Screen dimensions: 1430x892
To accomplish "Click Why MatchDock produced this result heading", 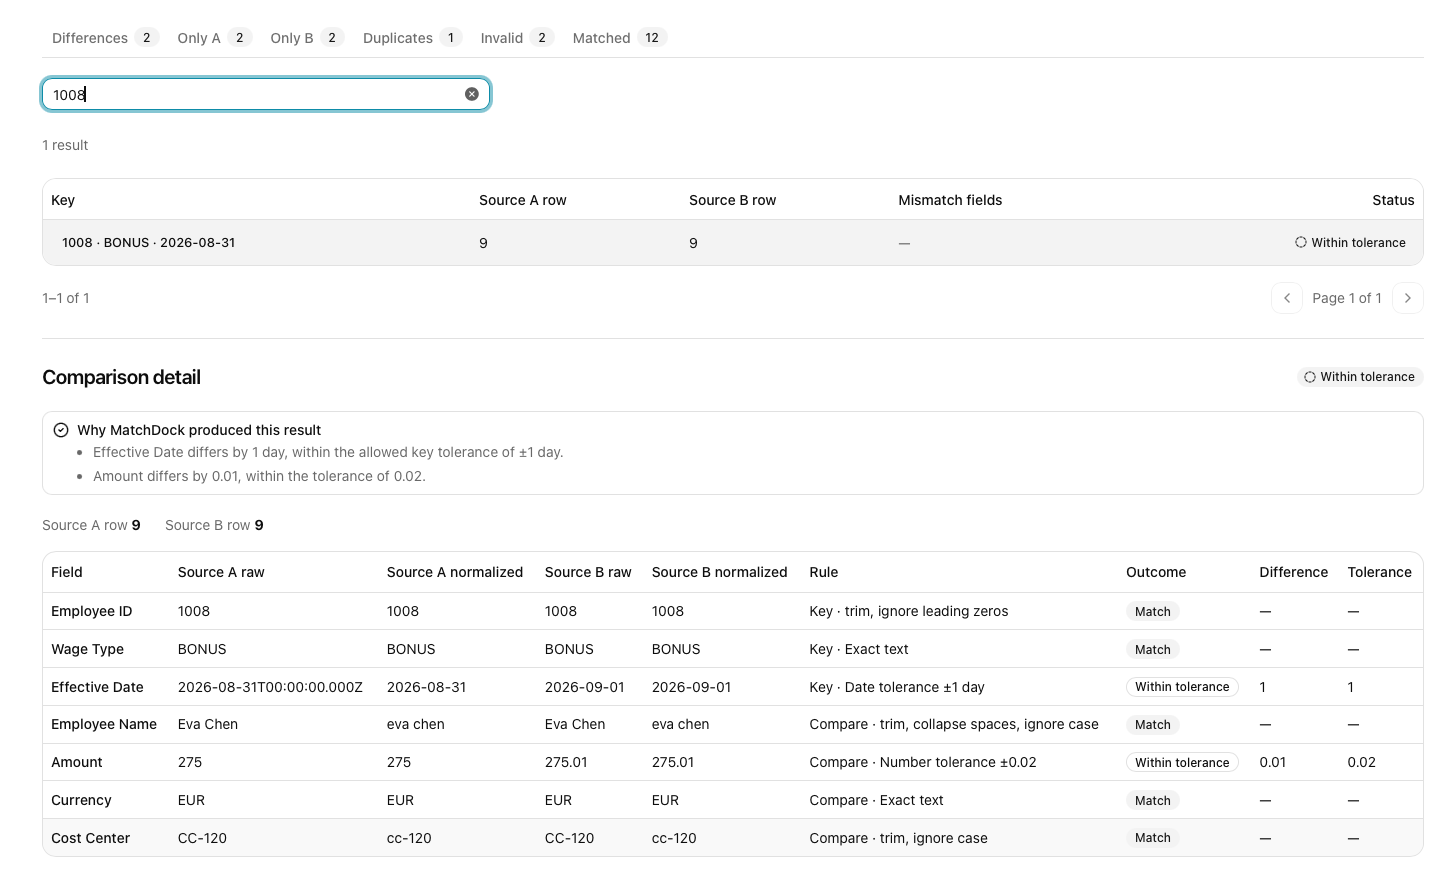I will 199,430.
